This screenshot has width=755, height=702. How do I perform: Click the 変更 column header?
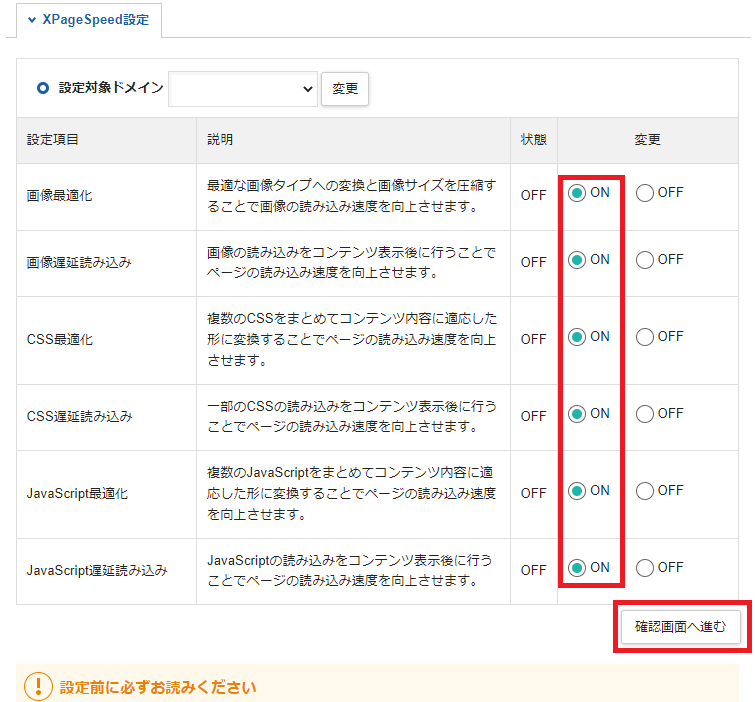(647, 140)
